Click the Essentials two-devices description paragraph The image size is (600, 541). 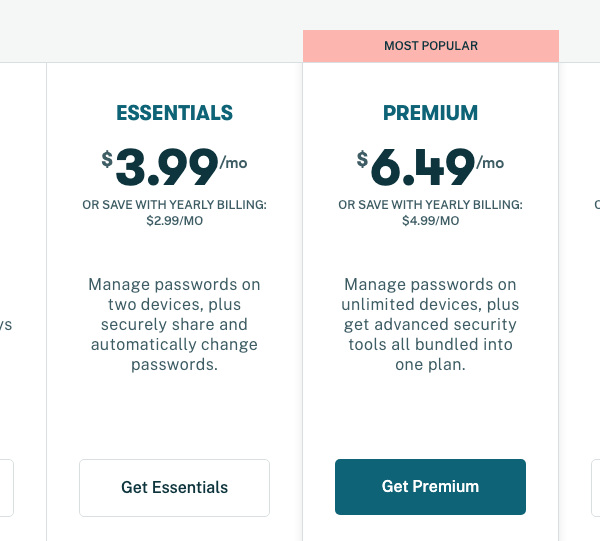pyautogui.click(x=174, y=325)
